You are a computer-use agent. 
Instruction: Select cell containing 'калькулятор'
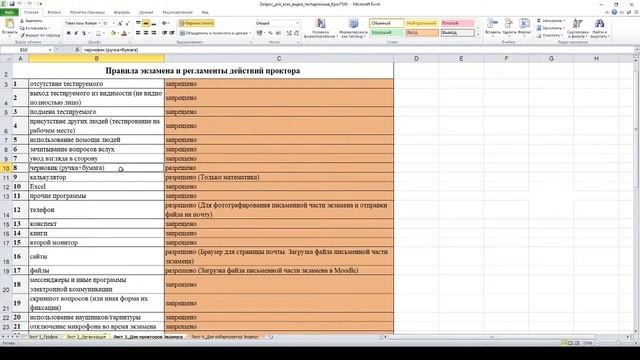(x=96, y=177)
